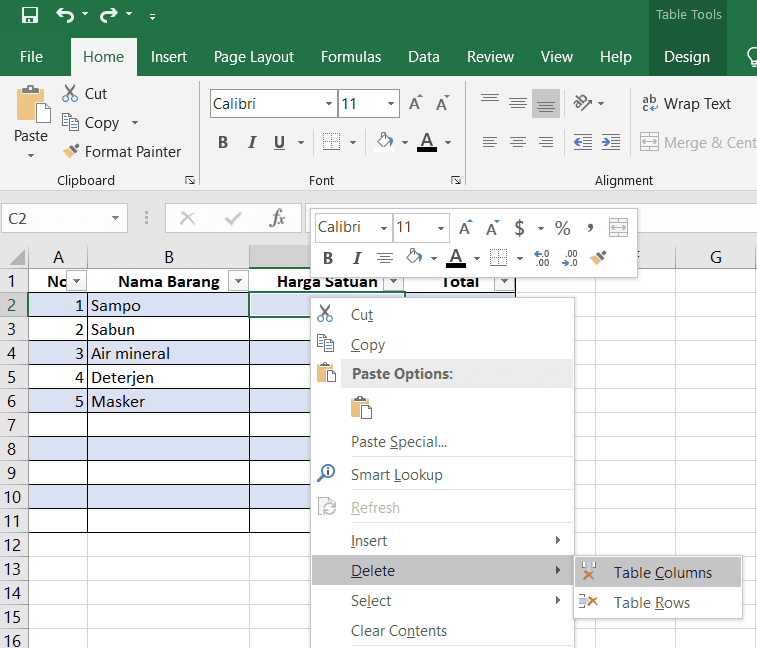Click the Paste clipboard icon in ribbon
Screen dimensions: 757x648
(33, 104)
